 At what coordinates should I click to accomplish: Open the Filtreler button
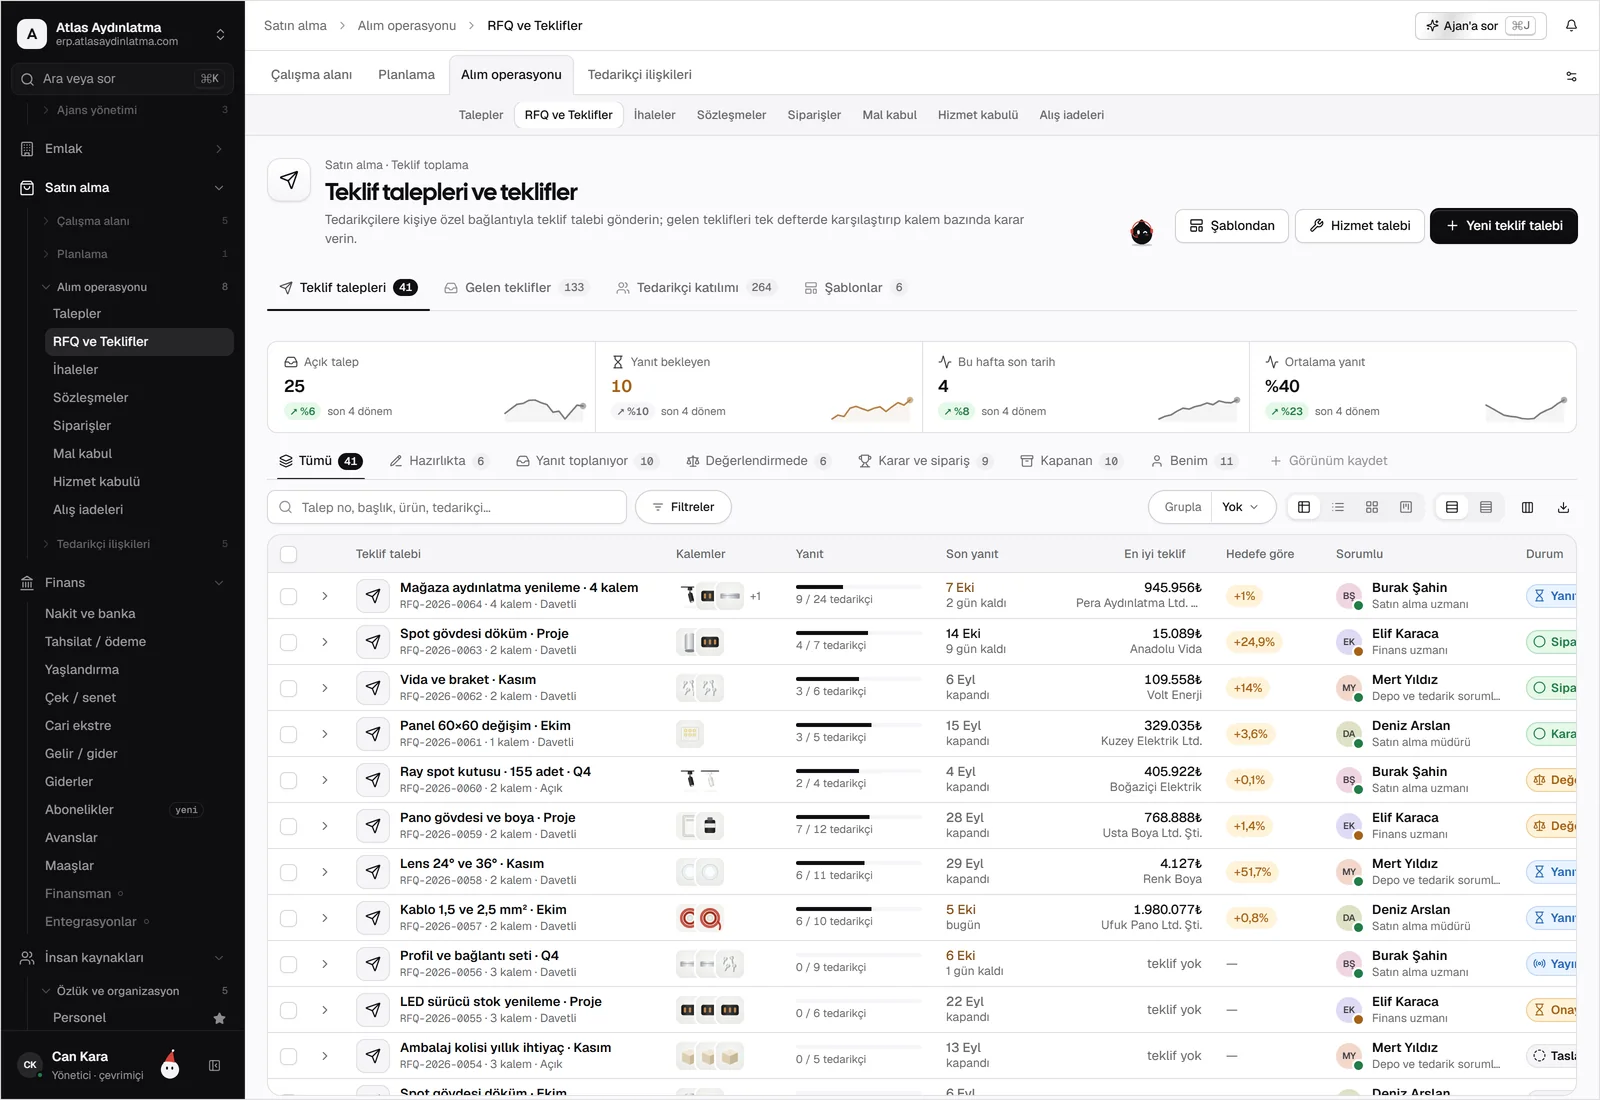683,507
